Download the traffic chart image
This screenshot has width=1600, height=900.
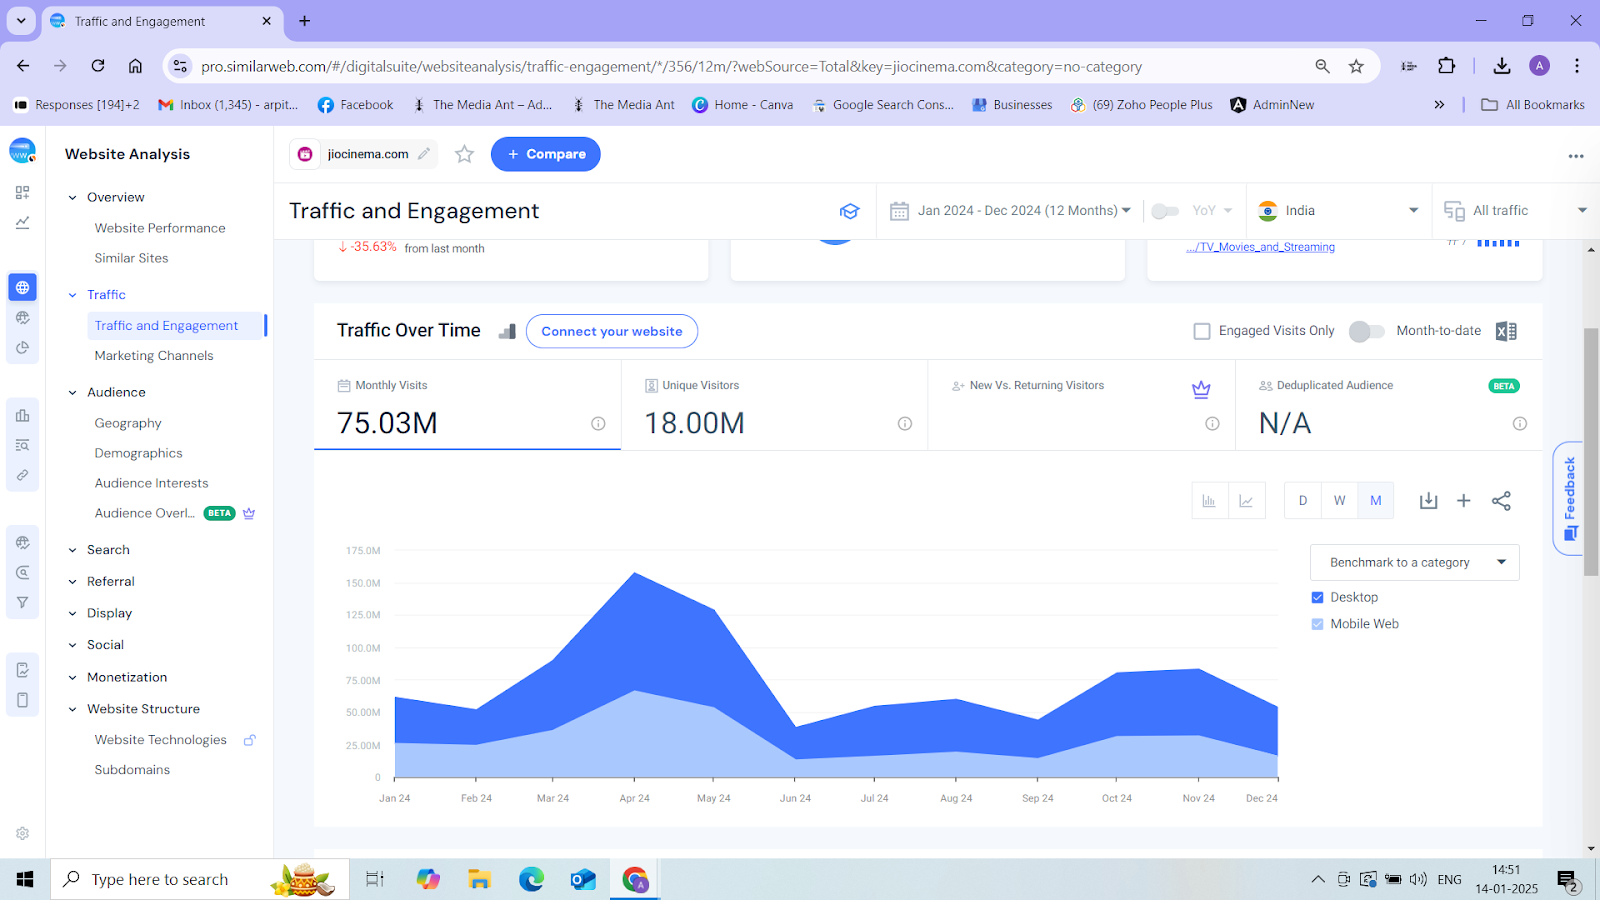[x=1428, y=501]
